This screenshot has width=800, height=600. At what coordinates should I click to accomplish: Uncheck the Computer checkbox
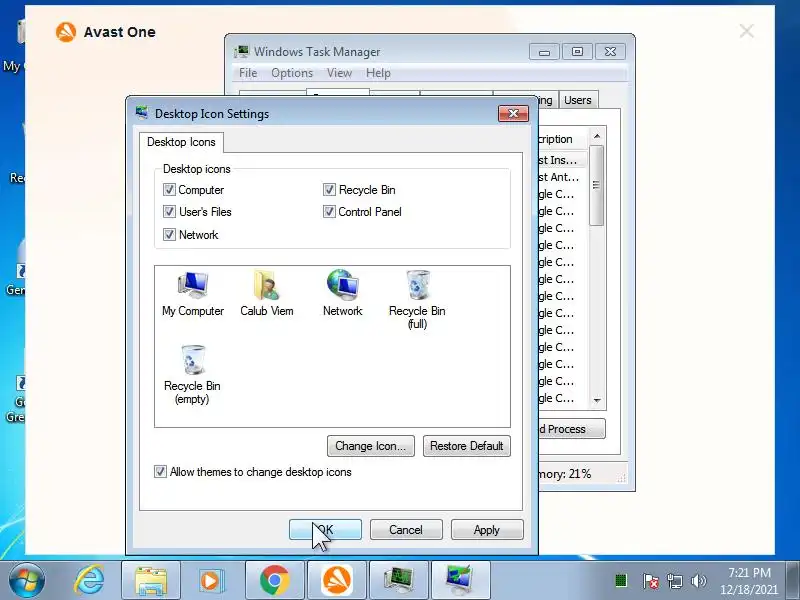coord(169,190)
